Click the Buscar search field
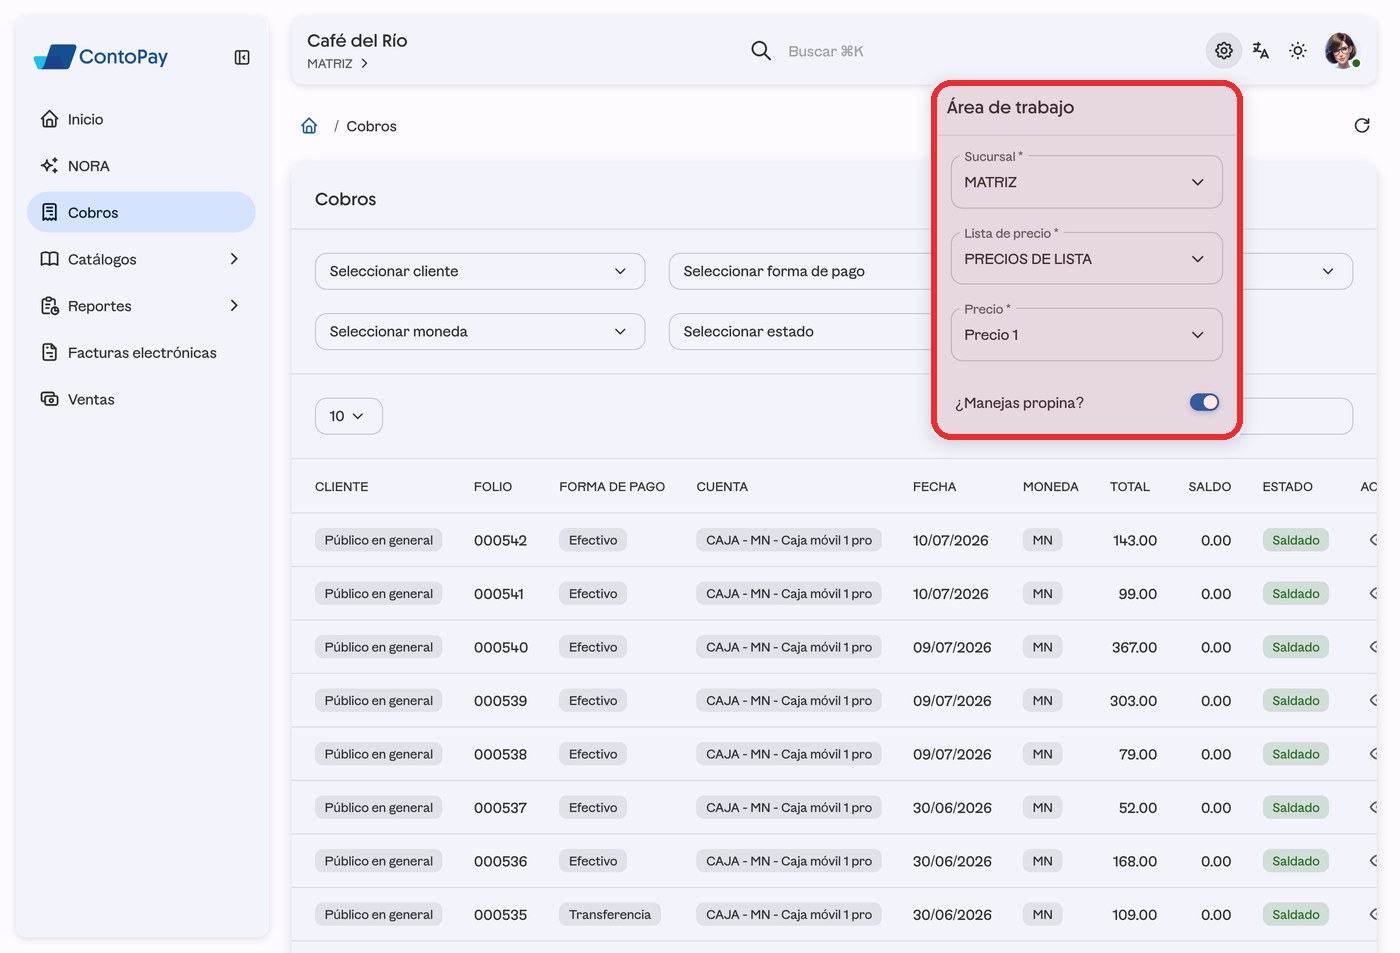This screenshot has height=953, width=1400. (x=826, y=51)
